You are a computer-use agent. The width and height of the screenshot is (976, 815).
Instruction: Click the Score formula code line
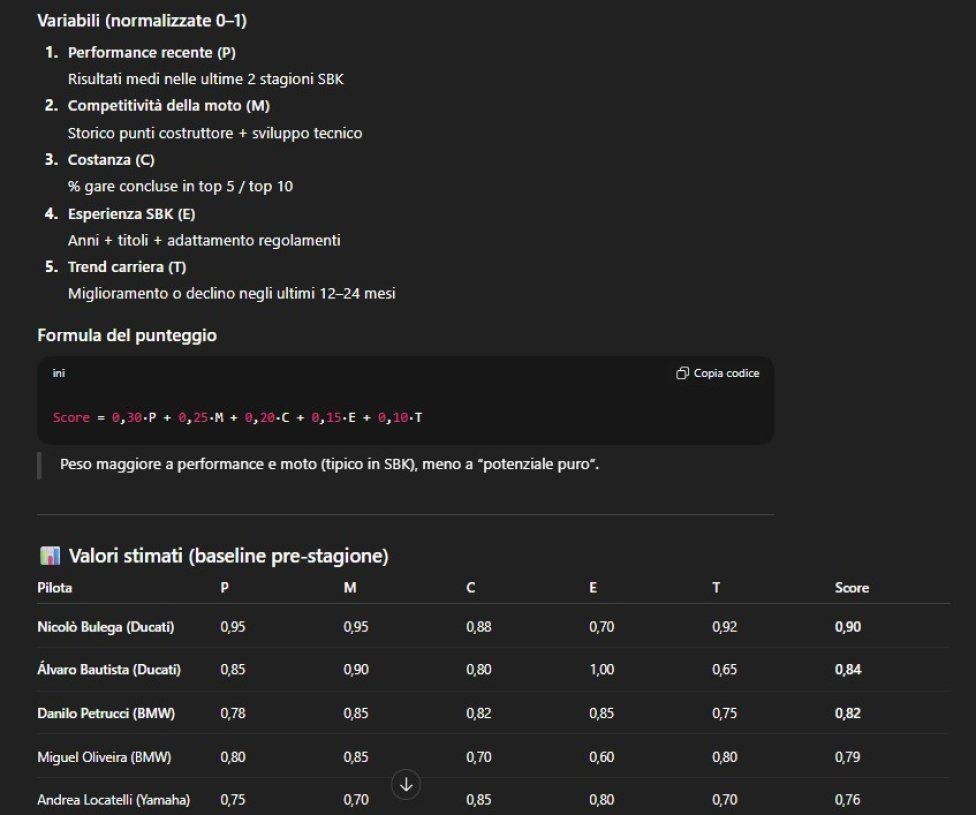237,417
